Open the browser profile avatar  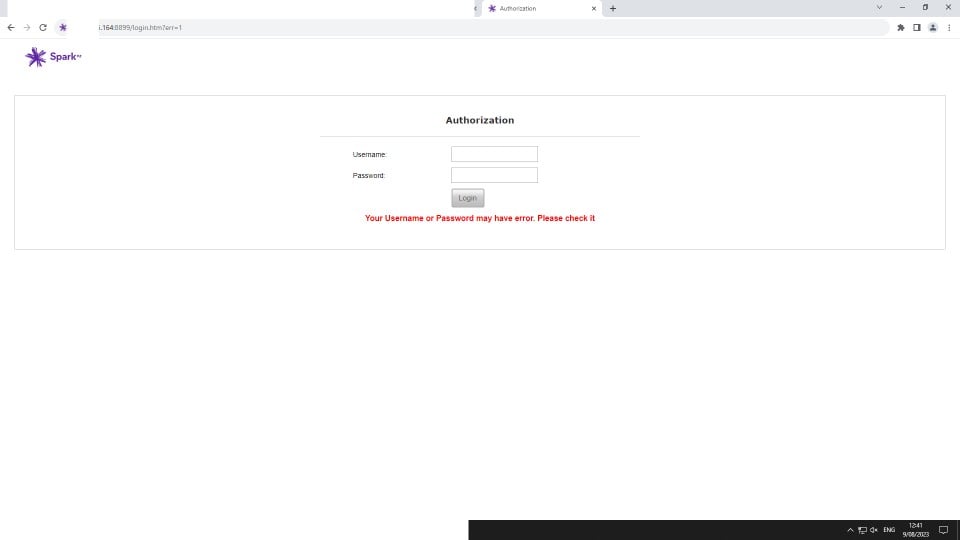point(932,28)
